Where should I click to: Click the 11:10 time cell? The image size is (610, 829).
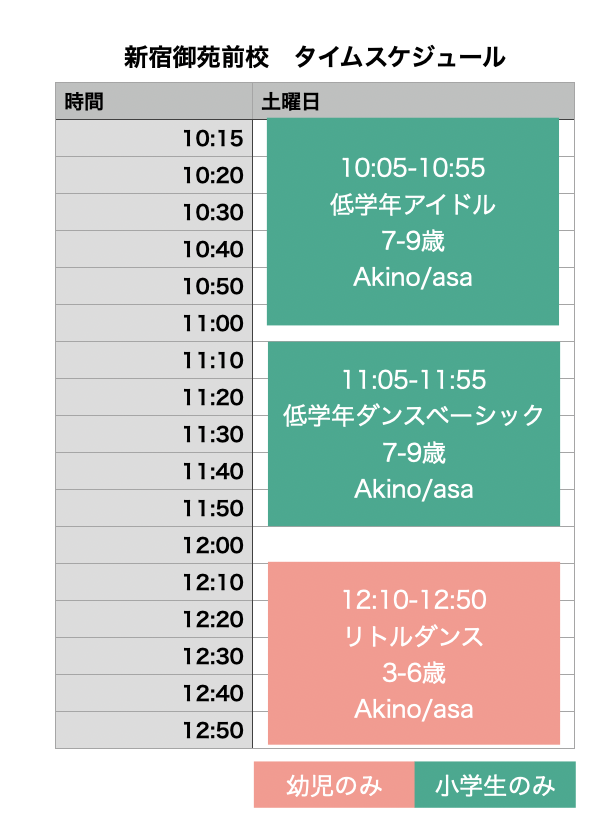click(x=153, y=361)
